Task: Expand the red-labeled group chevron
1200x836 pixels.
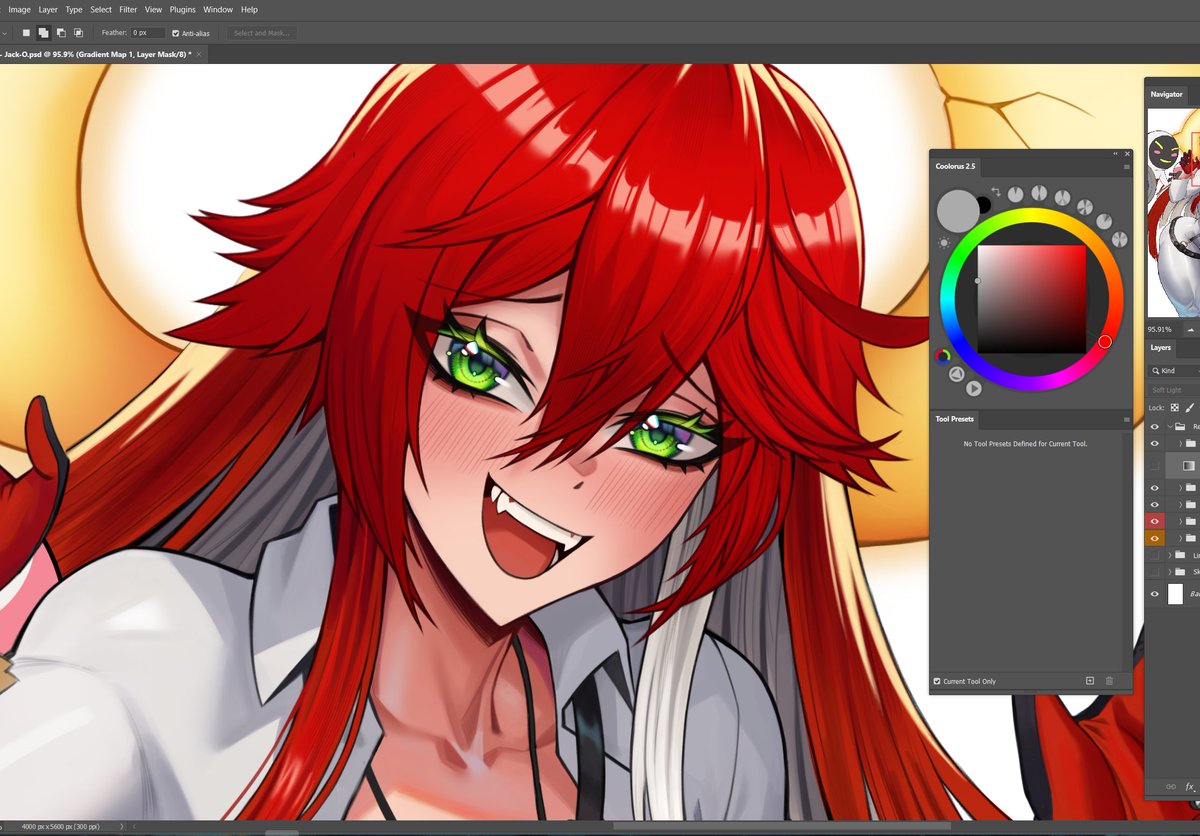Action: point(1180,521)
